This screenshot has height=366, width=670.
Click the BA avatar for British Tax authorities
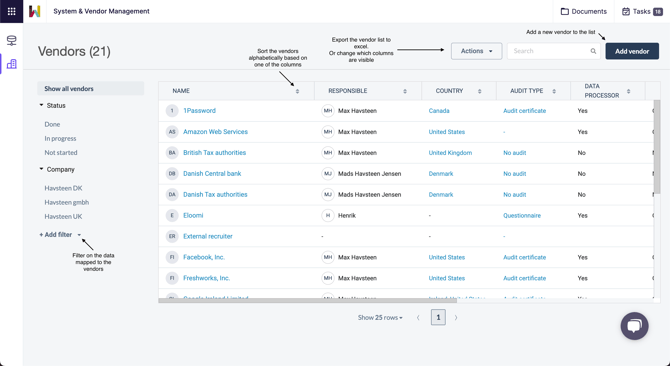point(172,153)
